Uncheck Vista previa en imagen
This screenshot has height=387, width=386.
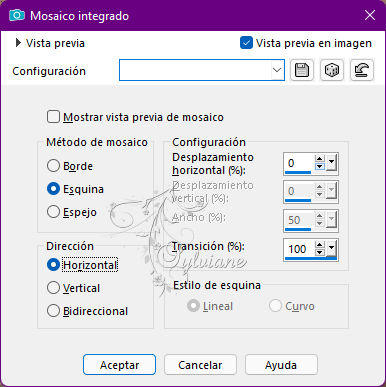[x=246, y=43]
